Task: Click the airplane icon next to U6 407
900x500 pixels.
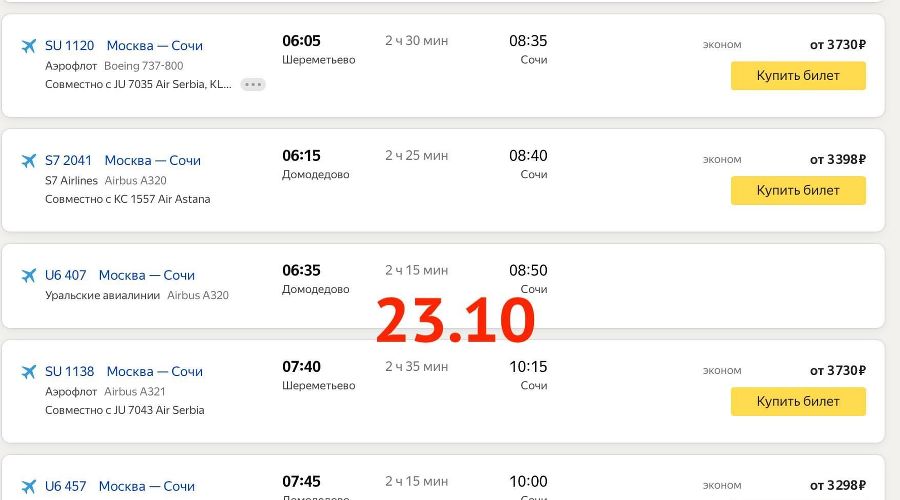Action: point(28,276)
